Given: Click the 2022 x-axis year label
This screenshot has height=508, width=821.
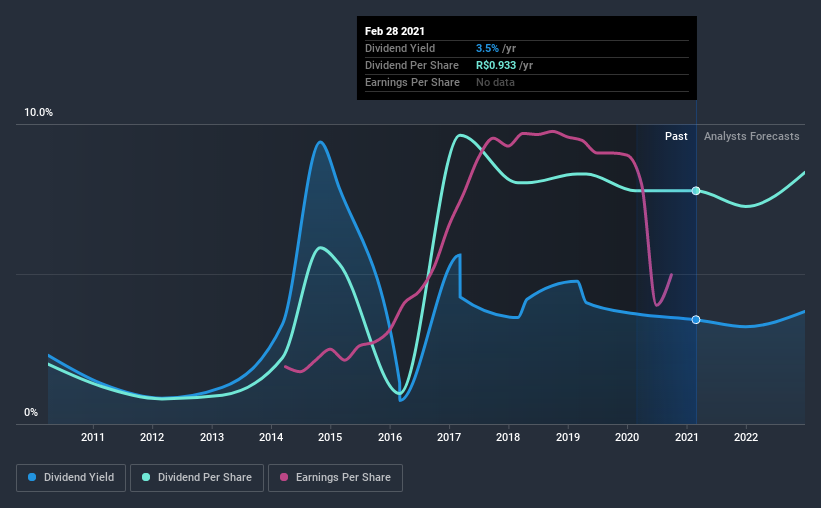Looking at the screenshot, I should pyautogui.click(x=746, y=437).
